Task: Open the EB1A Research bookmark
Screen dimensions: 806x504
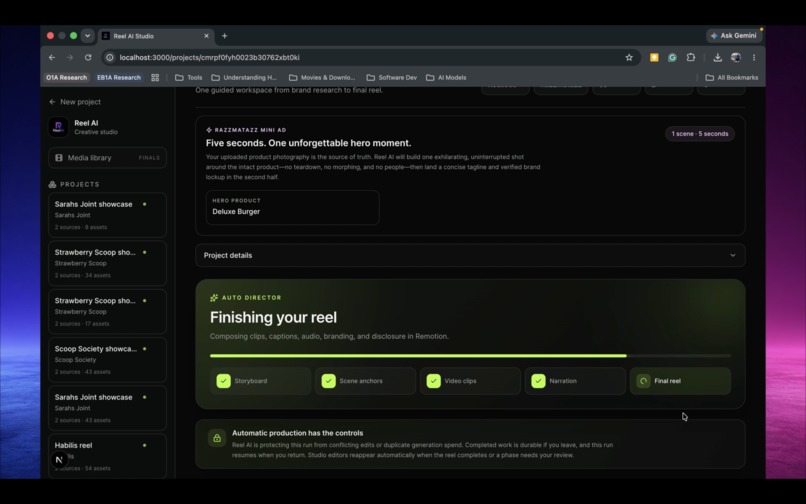Action: tap(119, 78)
